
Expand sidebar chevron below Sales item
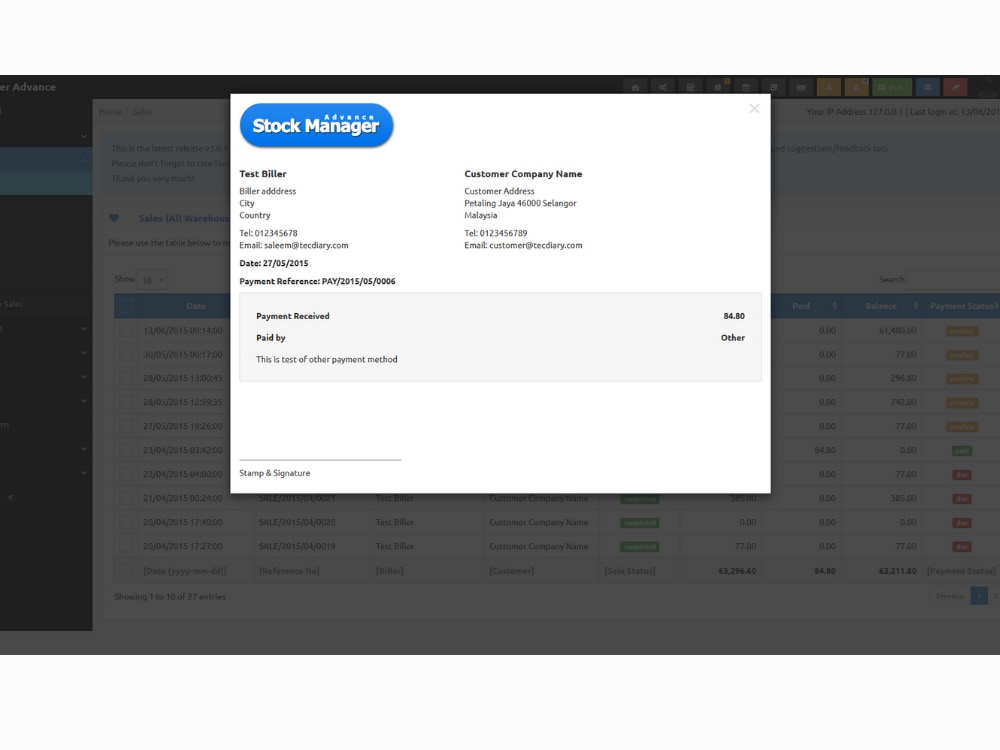(x=84, y=328)
